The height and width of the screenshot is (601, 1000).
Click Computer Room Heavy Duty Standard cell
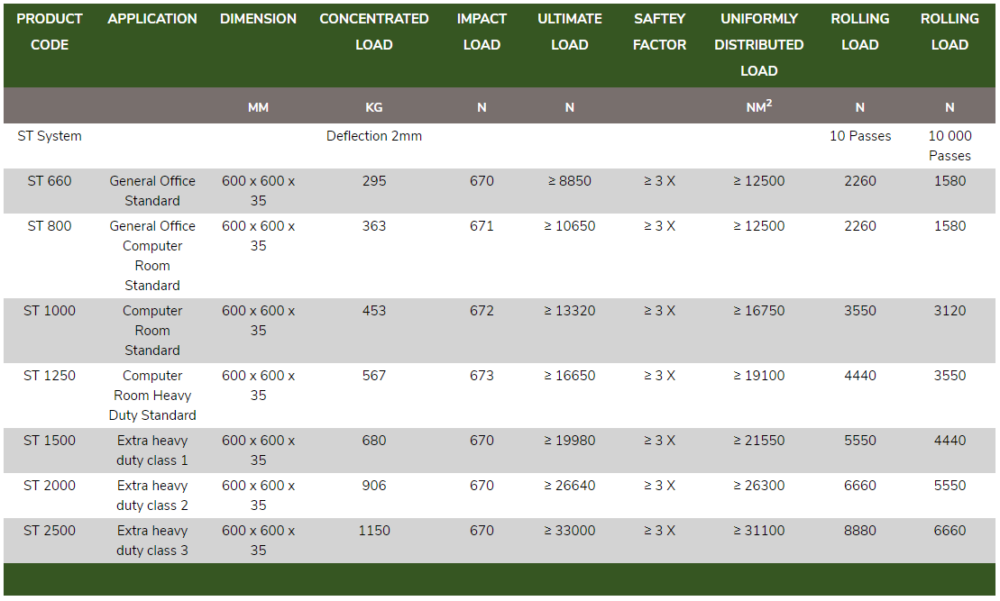point(152,395)
